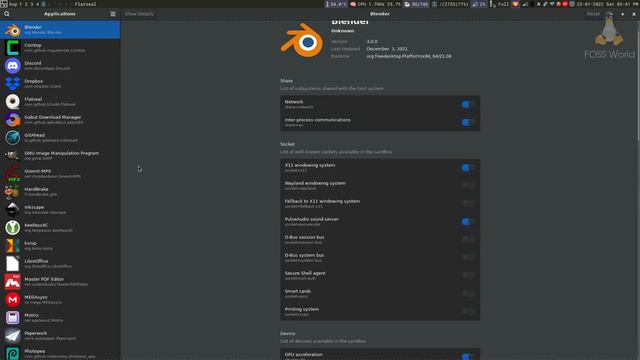640x360 pixels.
Task: Click the Share section heading
Action: click(x=286, y=81)
